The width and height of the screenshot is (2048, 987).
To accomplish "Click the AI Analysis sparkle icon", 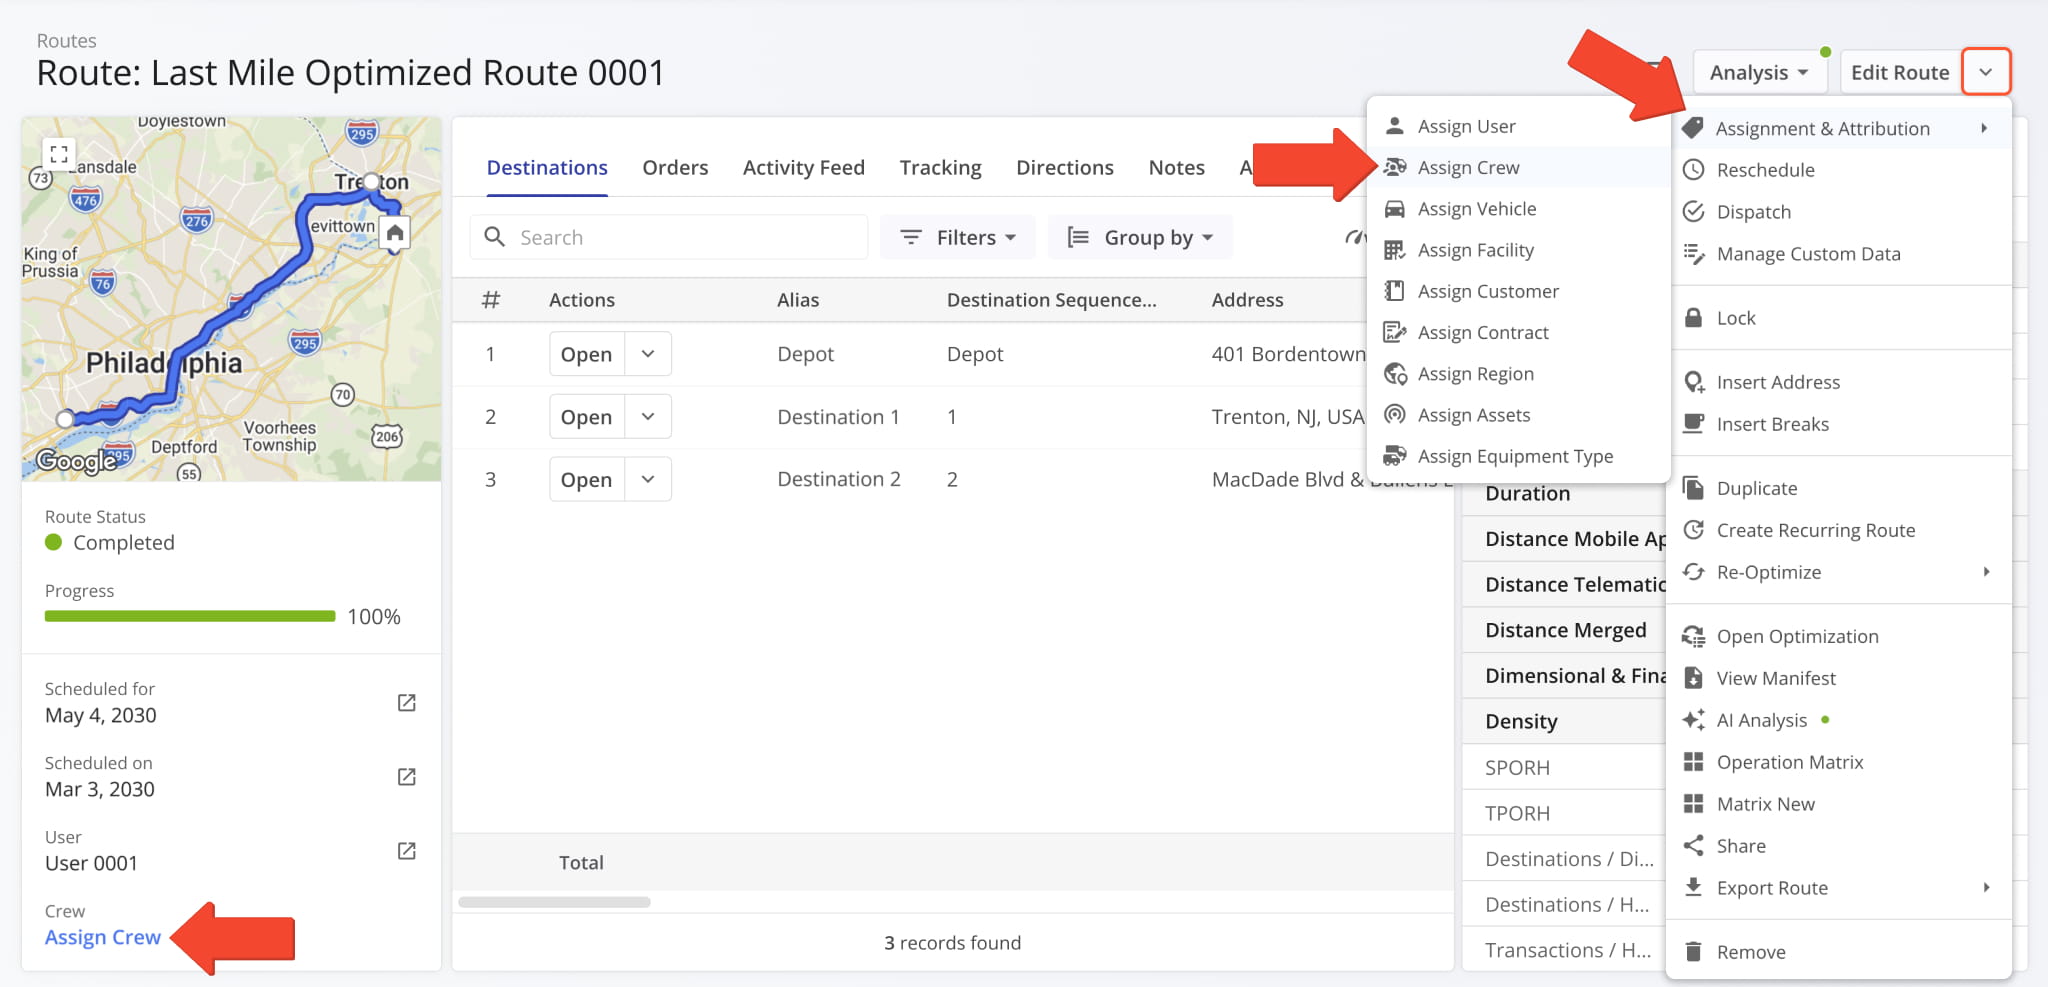I will pyautogui.click(x=1693, y=720).
